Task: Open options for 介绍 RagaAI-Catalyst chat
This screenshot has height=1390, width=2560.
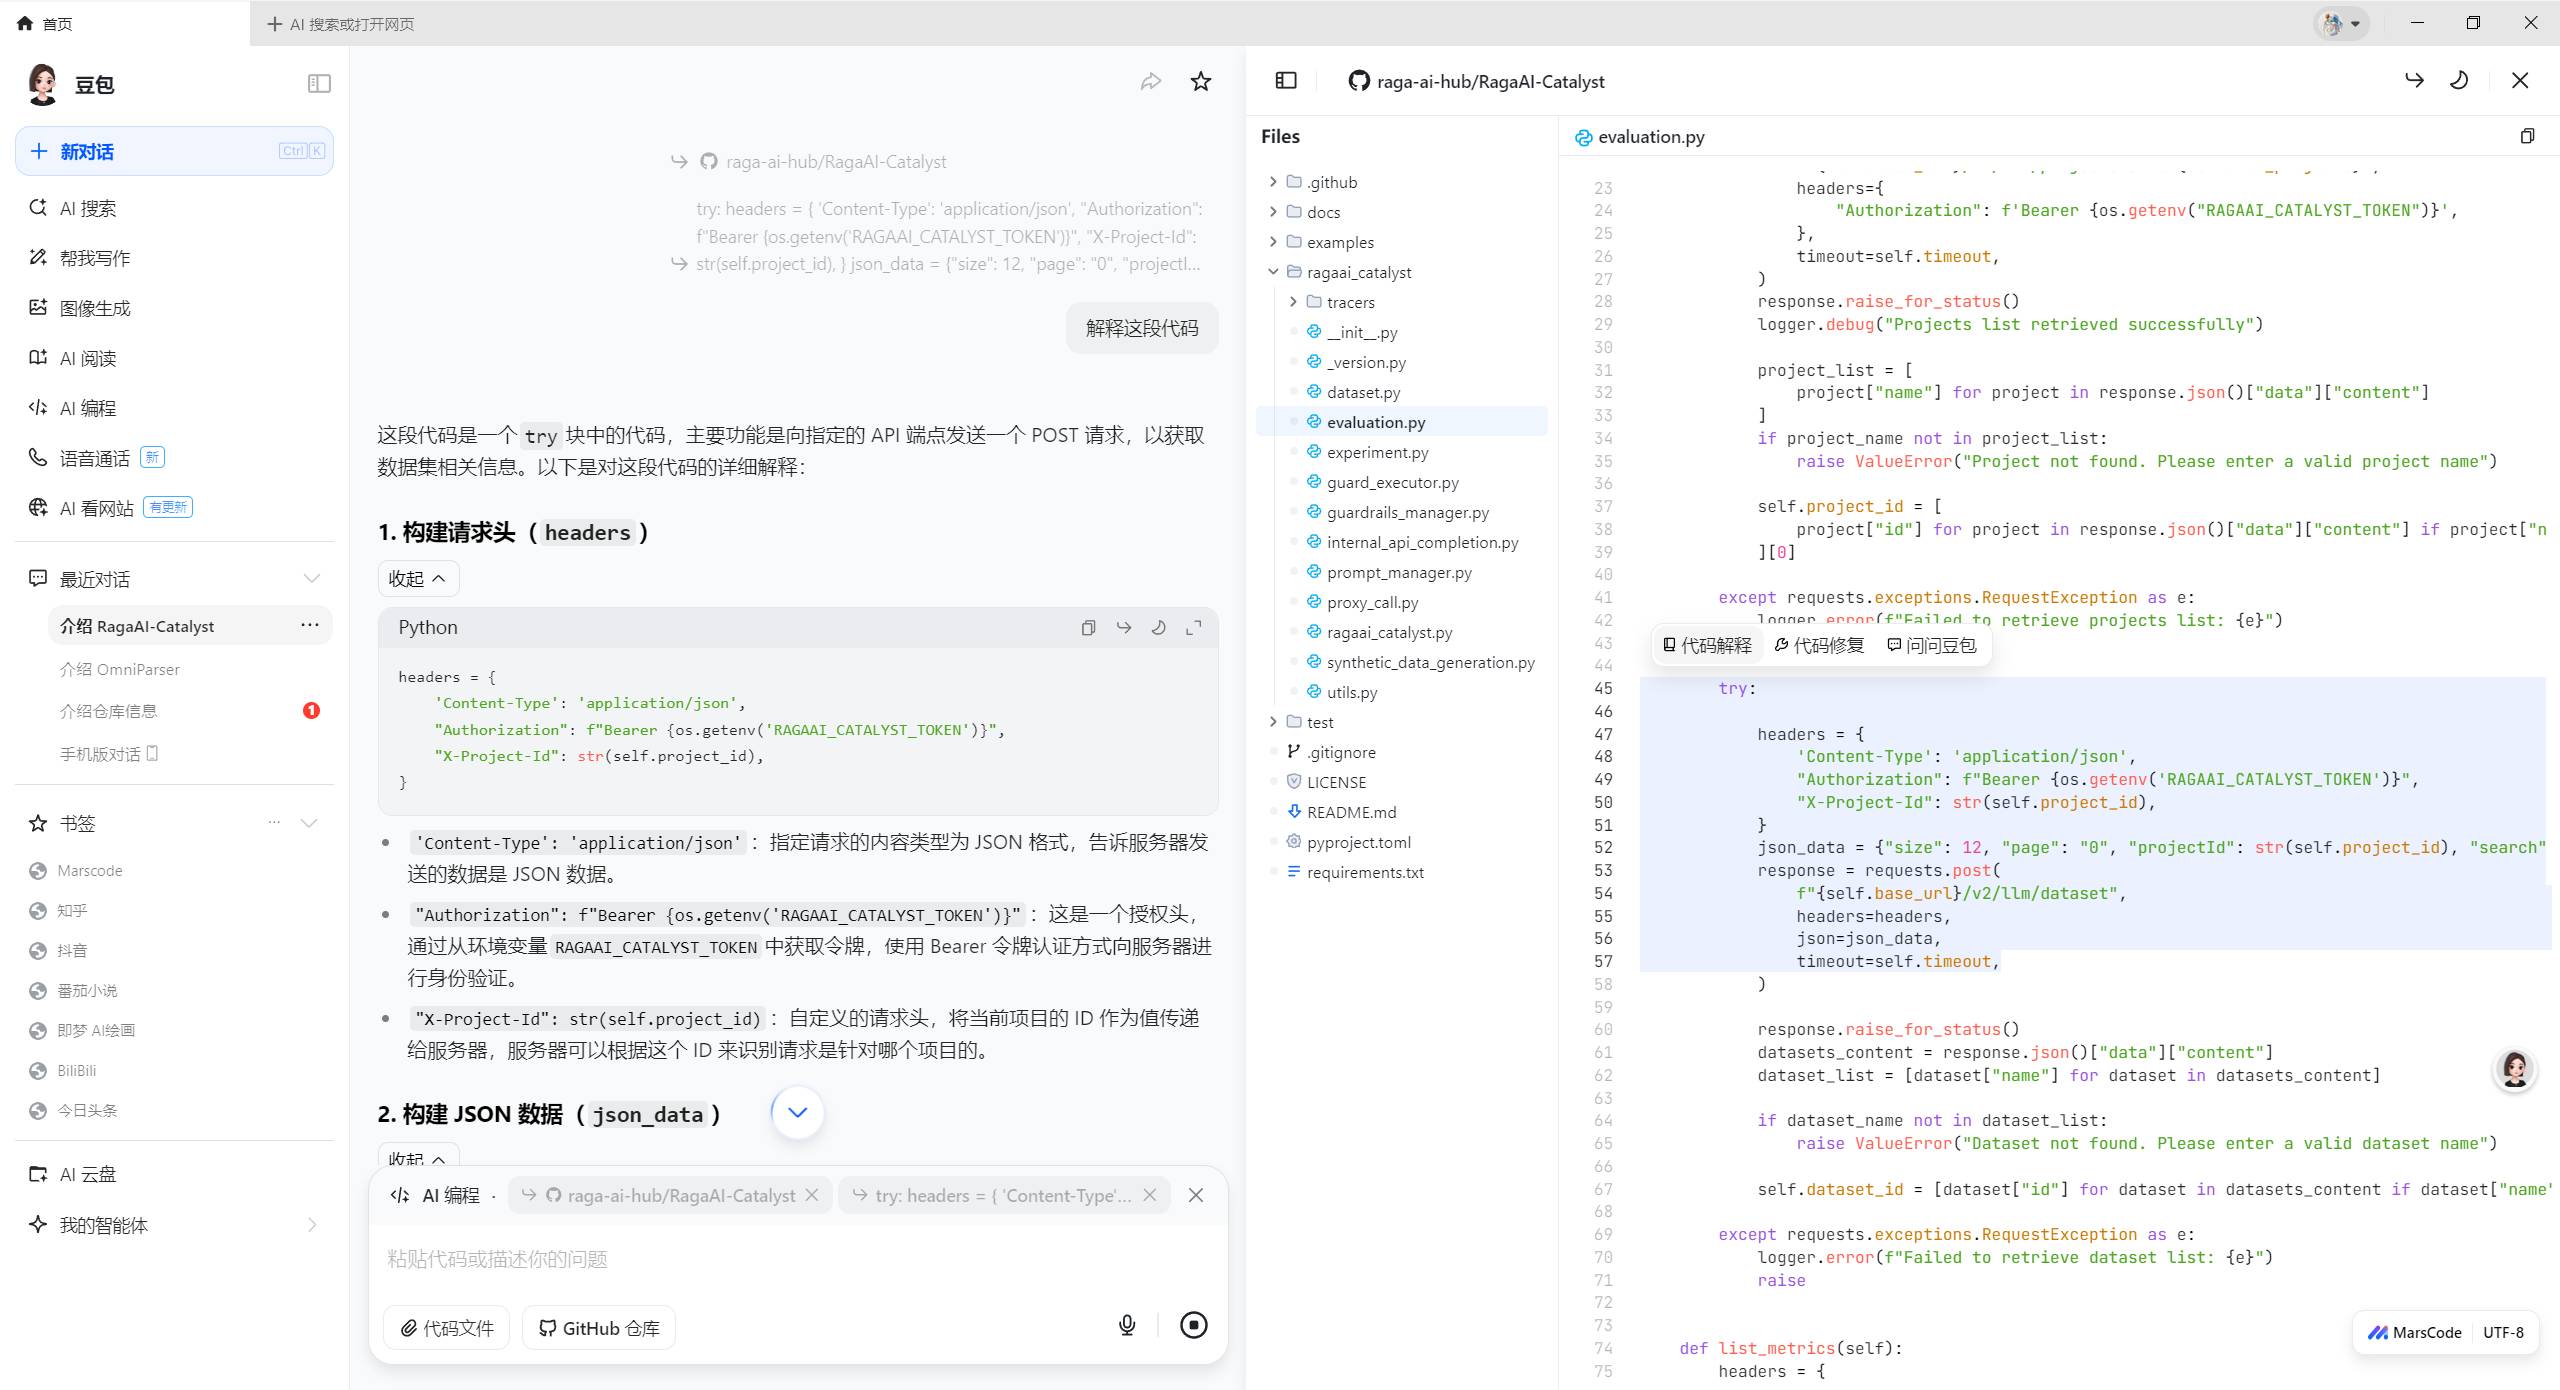Action: coord(310,625)
